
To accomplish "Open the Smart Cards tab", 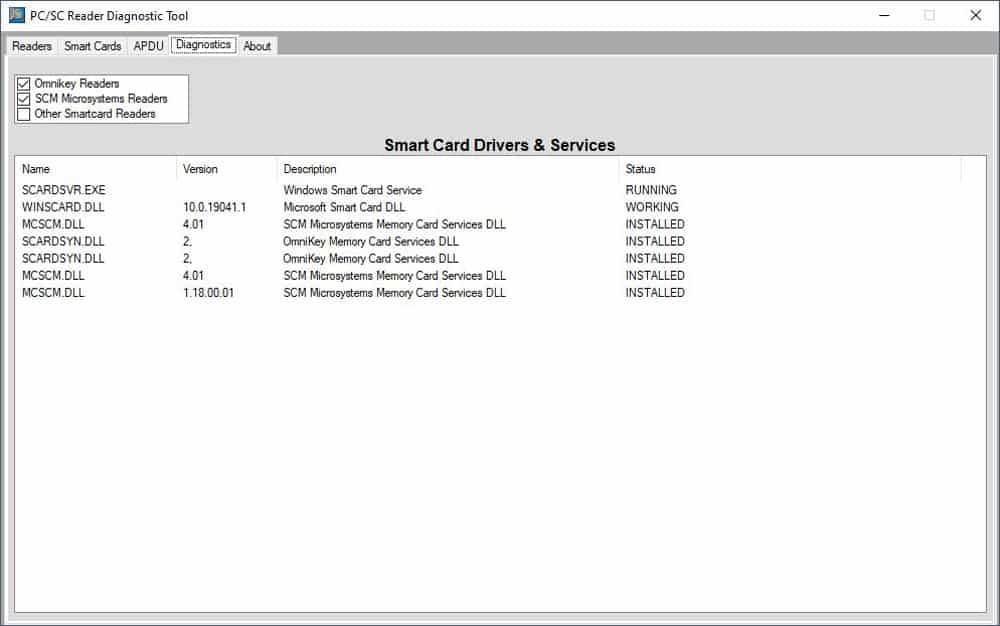I will pyautogui.click(x=92, y=46).
